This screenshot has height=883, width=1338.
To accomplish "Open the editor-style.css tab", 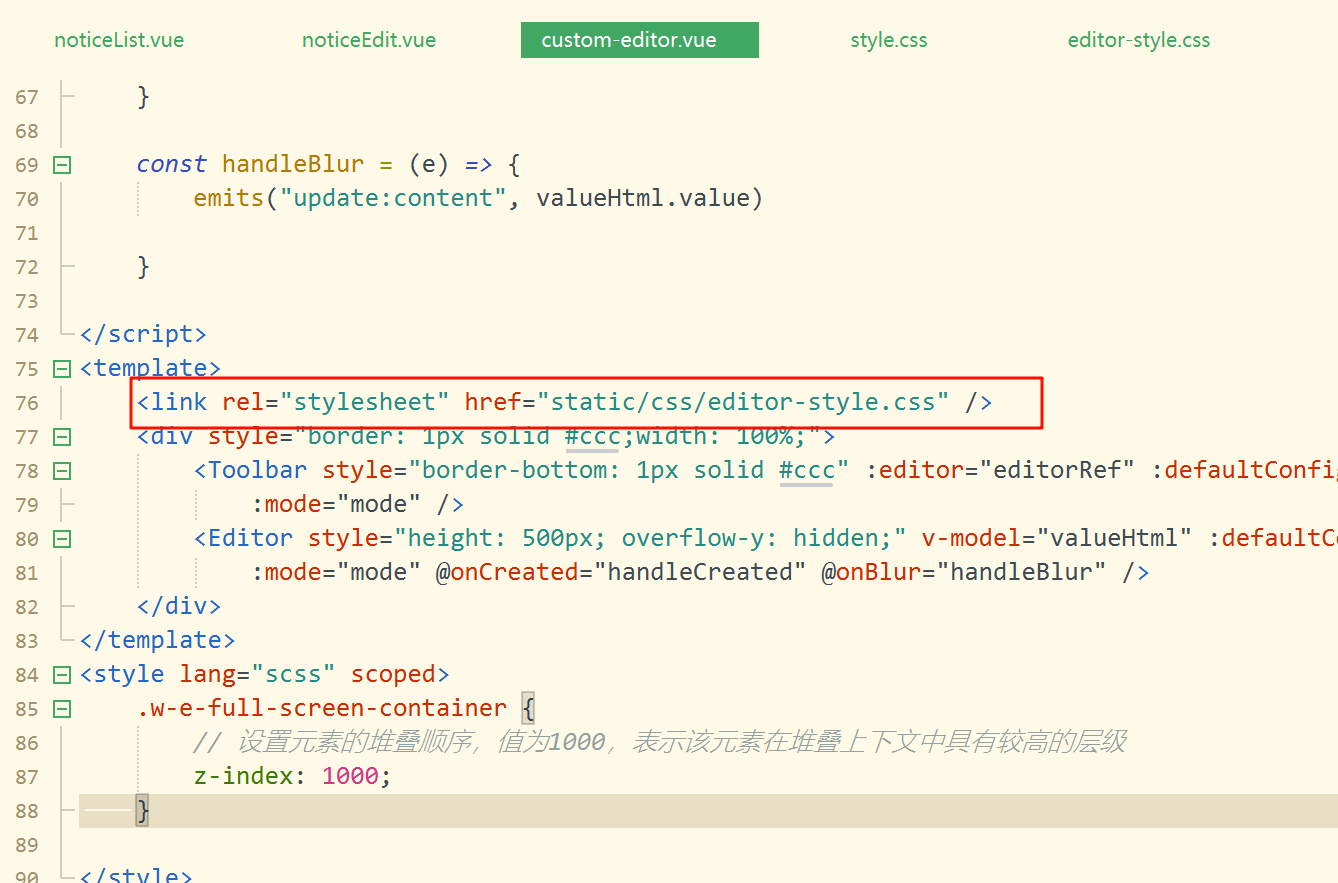I will tap(1139, 41).
